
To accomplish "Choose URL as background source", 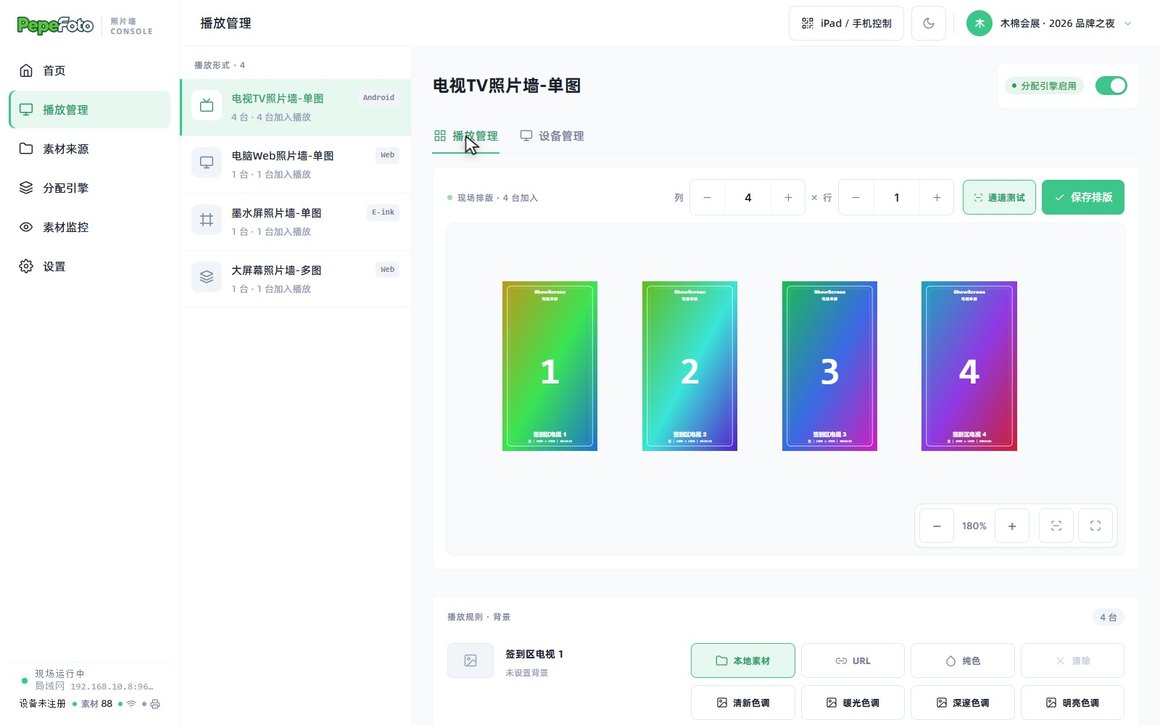I will (x=853, y=661).
